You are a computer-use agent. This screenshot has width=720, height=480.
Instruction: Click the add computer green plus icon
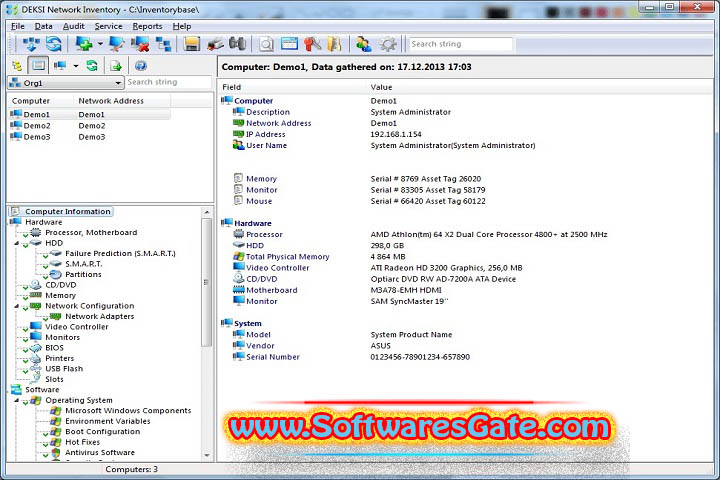(x=84, y=44)
